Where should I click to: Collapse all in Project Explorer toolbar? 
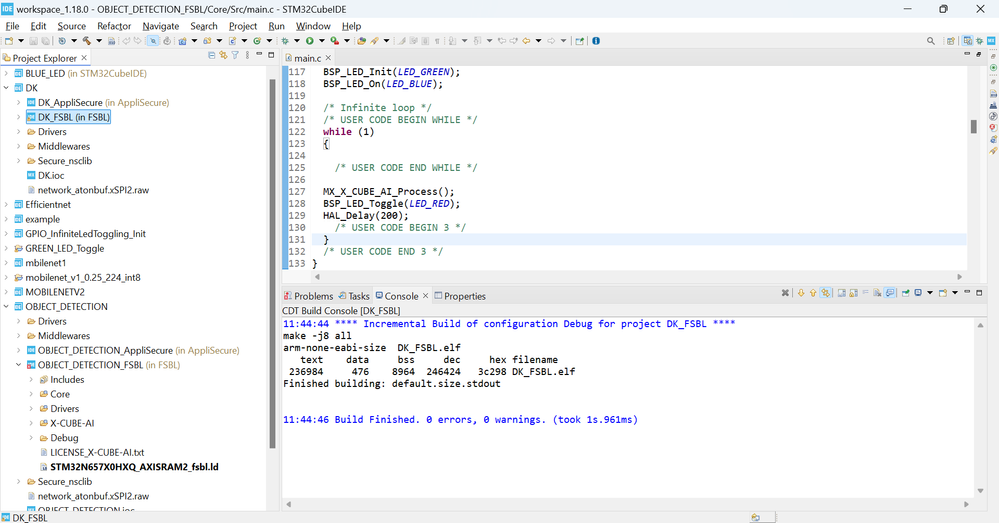211,56
